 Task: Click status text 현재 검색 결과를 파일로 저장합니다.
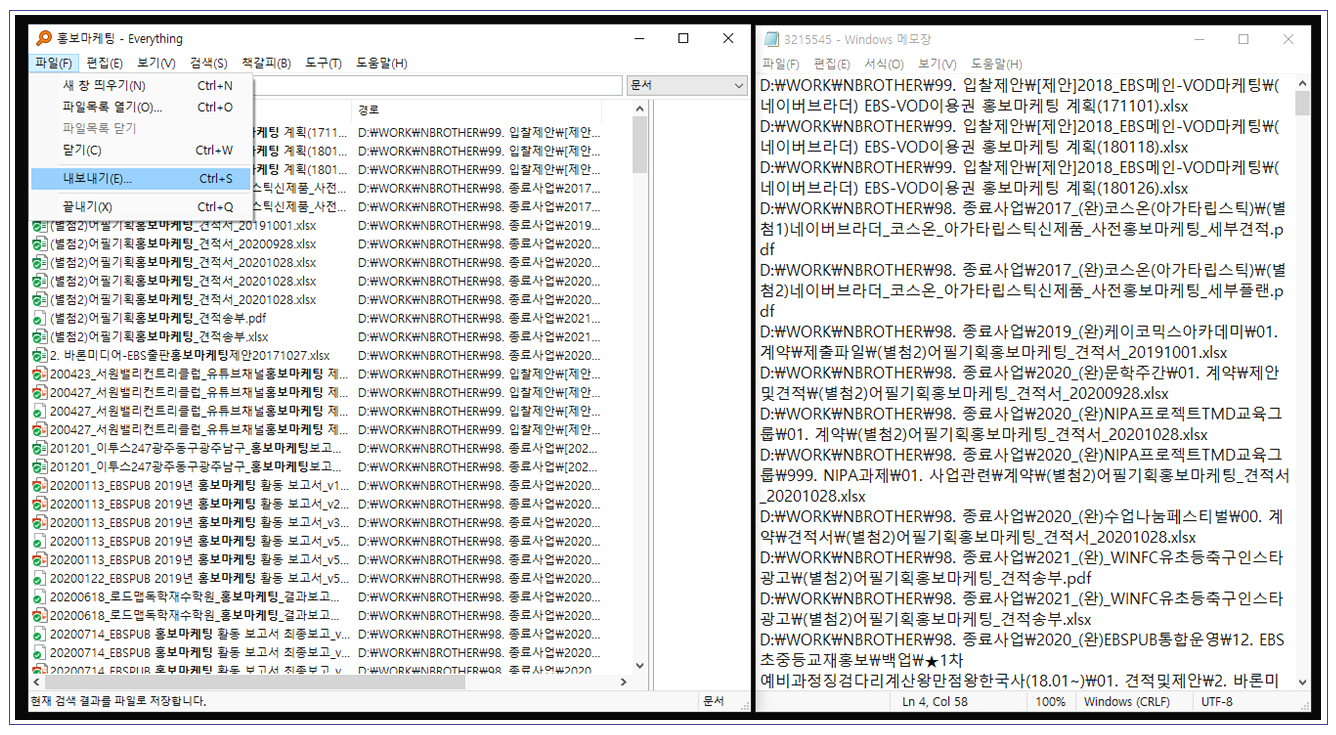click(118, 701)
